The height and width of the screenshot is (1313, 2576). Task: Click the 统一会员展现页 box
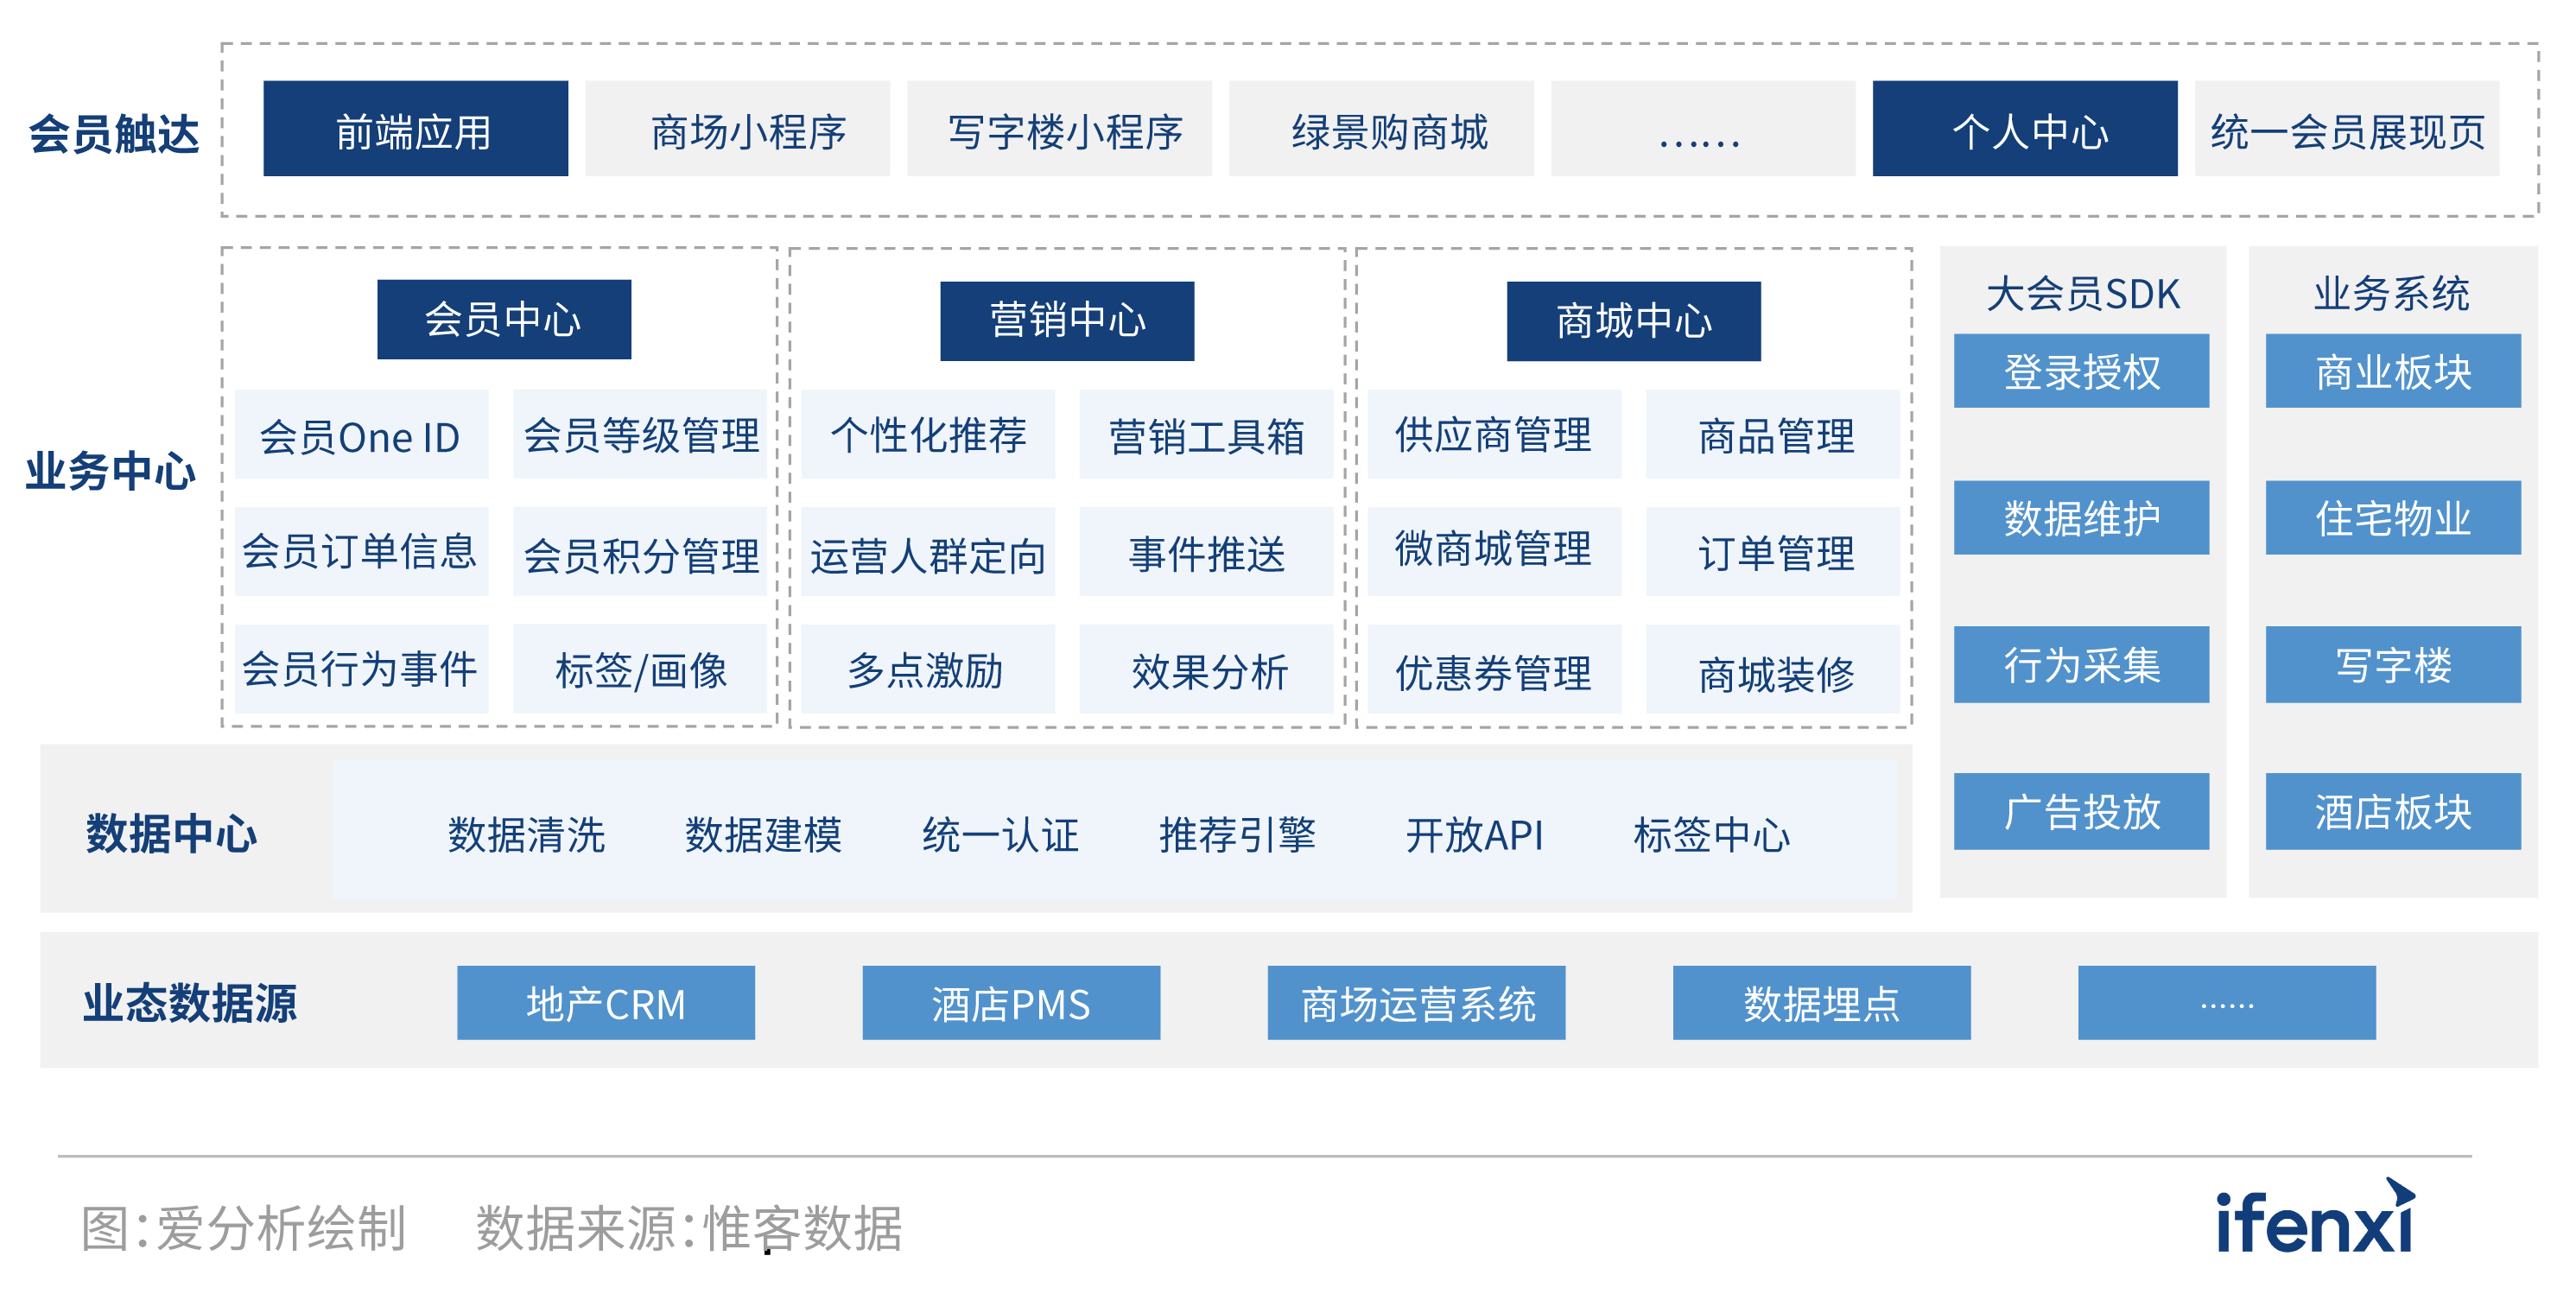[2346, 130]
